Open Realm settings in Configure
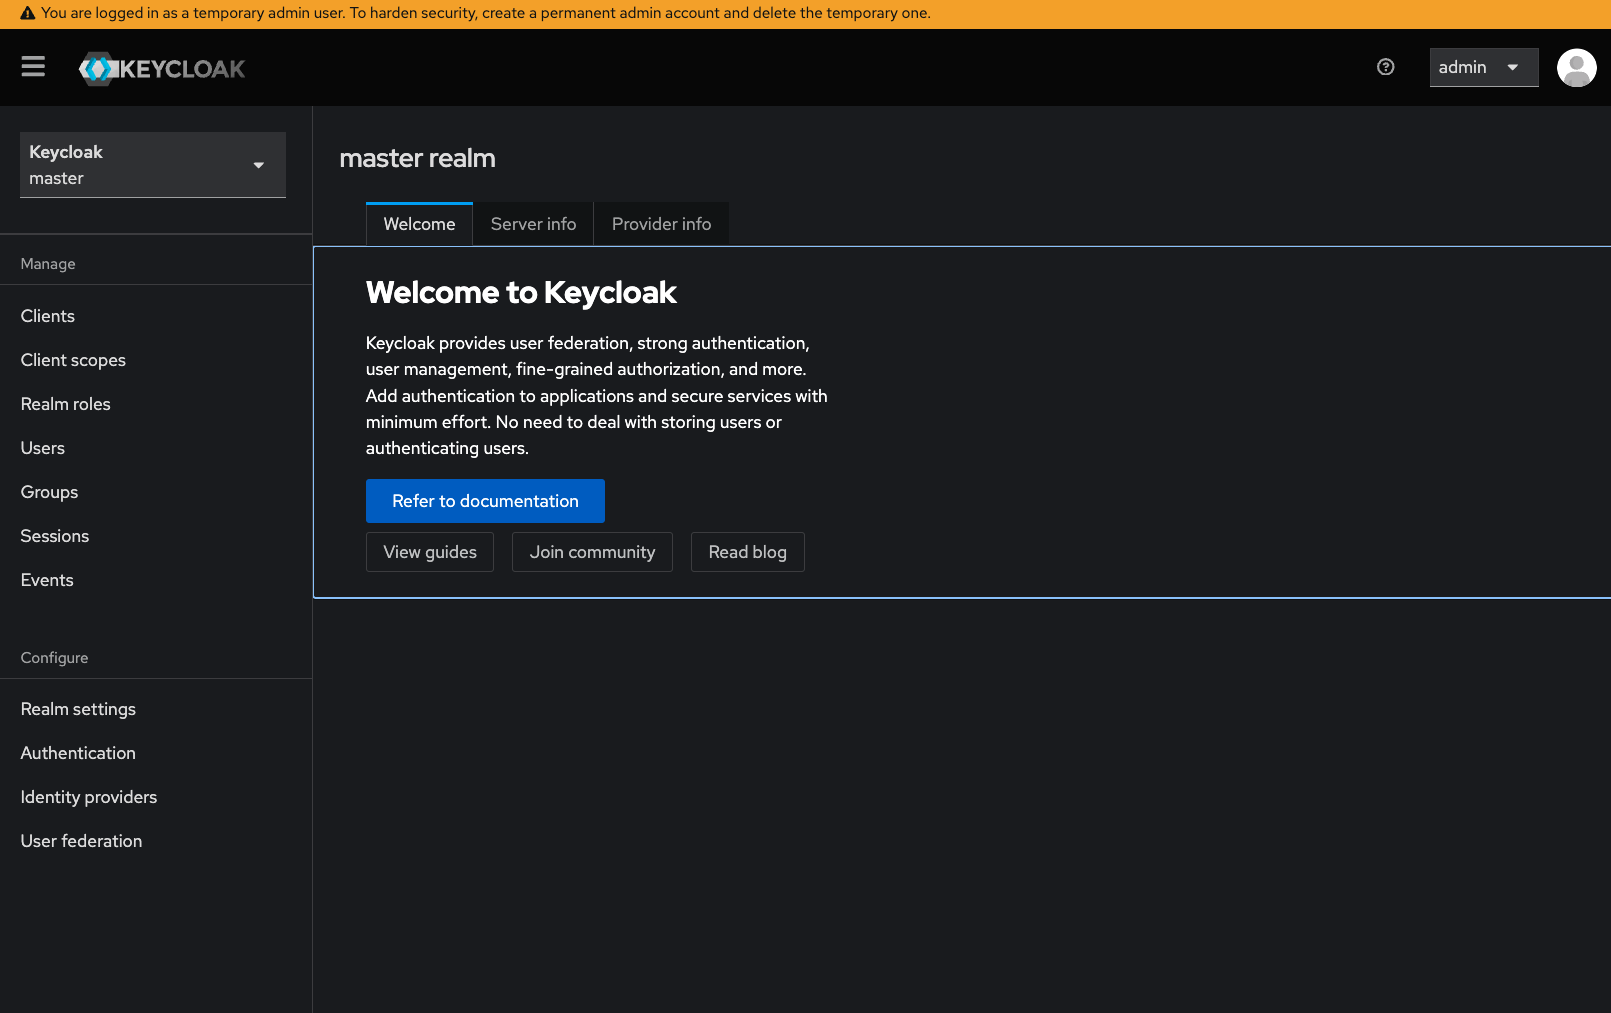 (78, 709)
